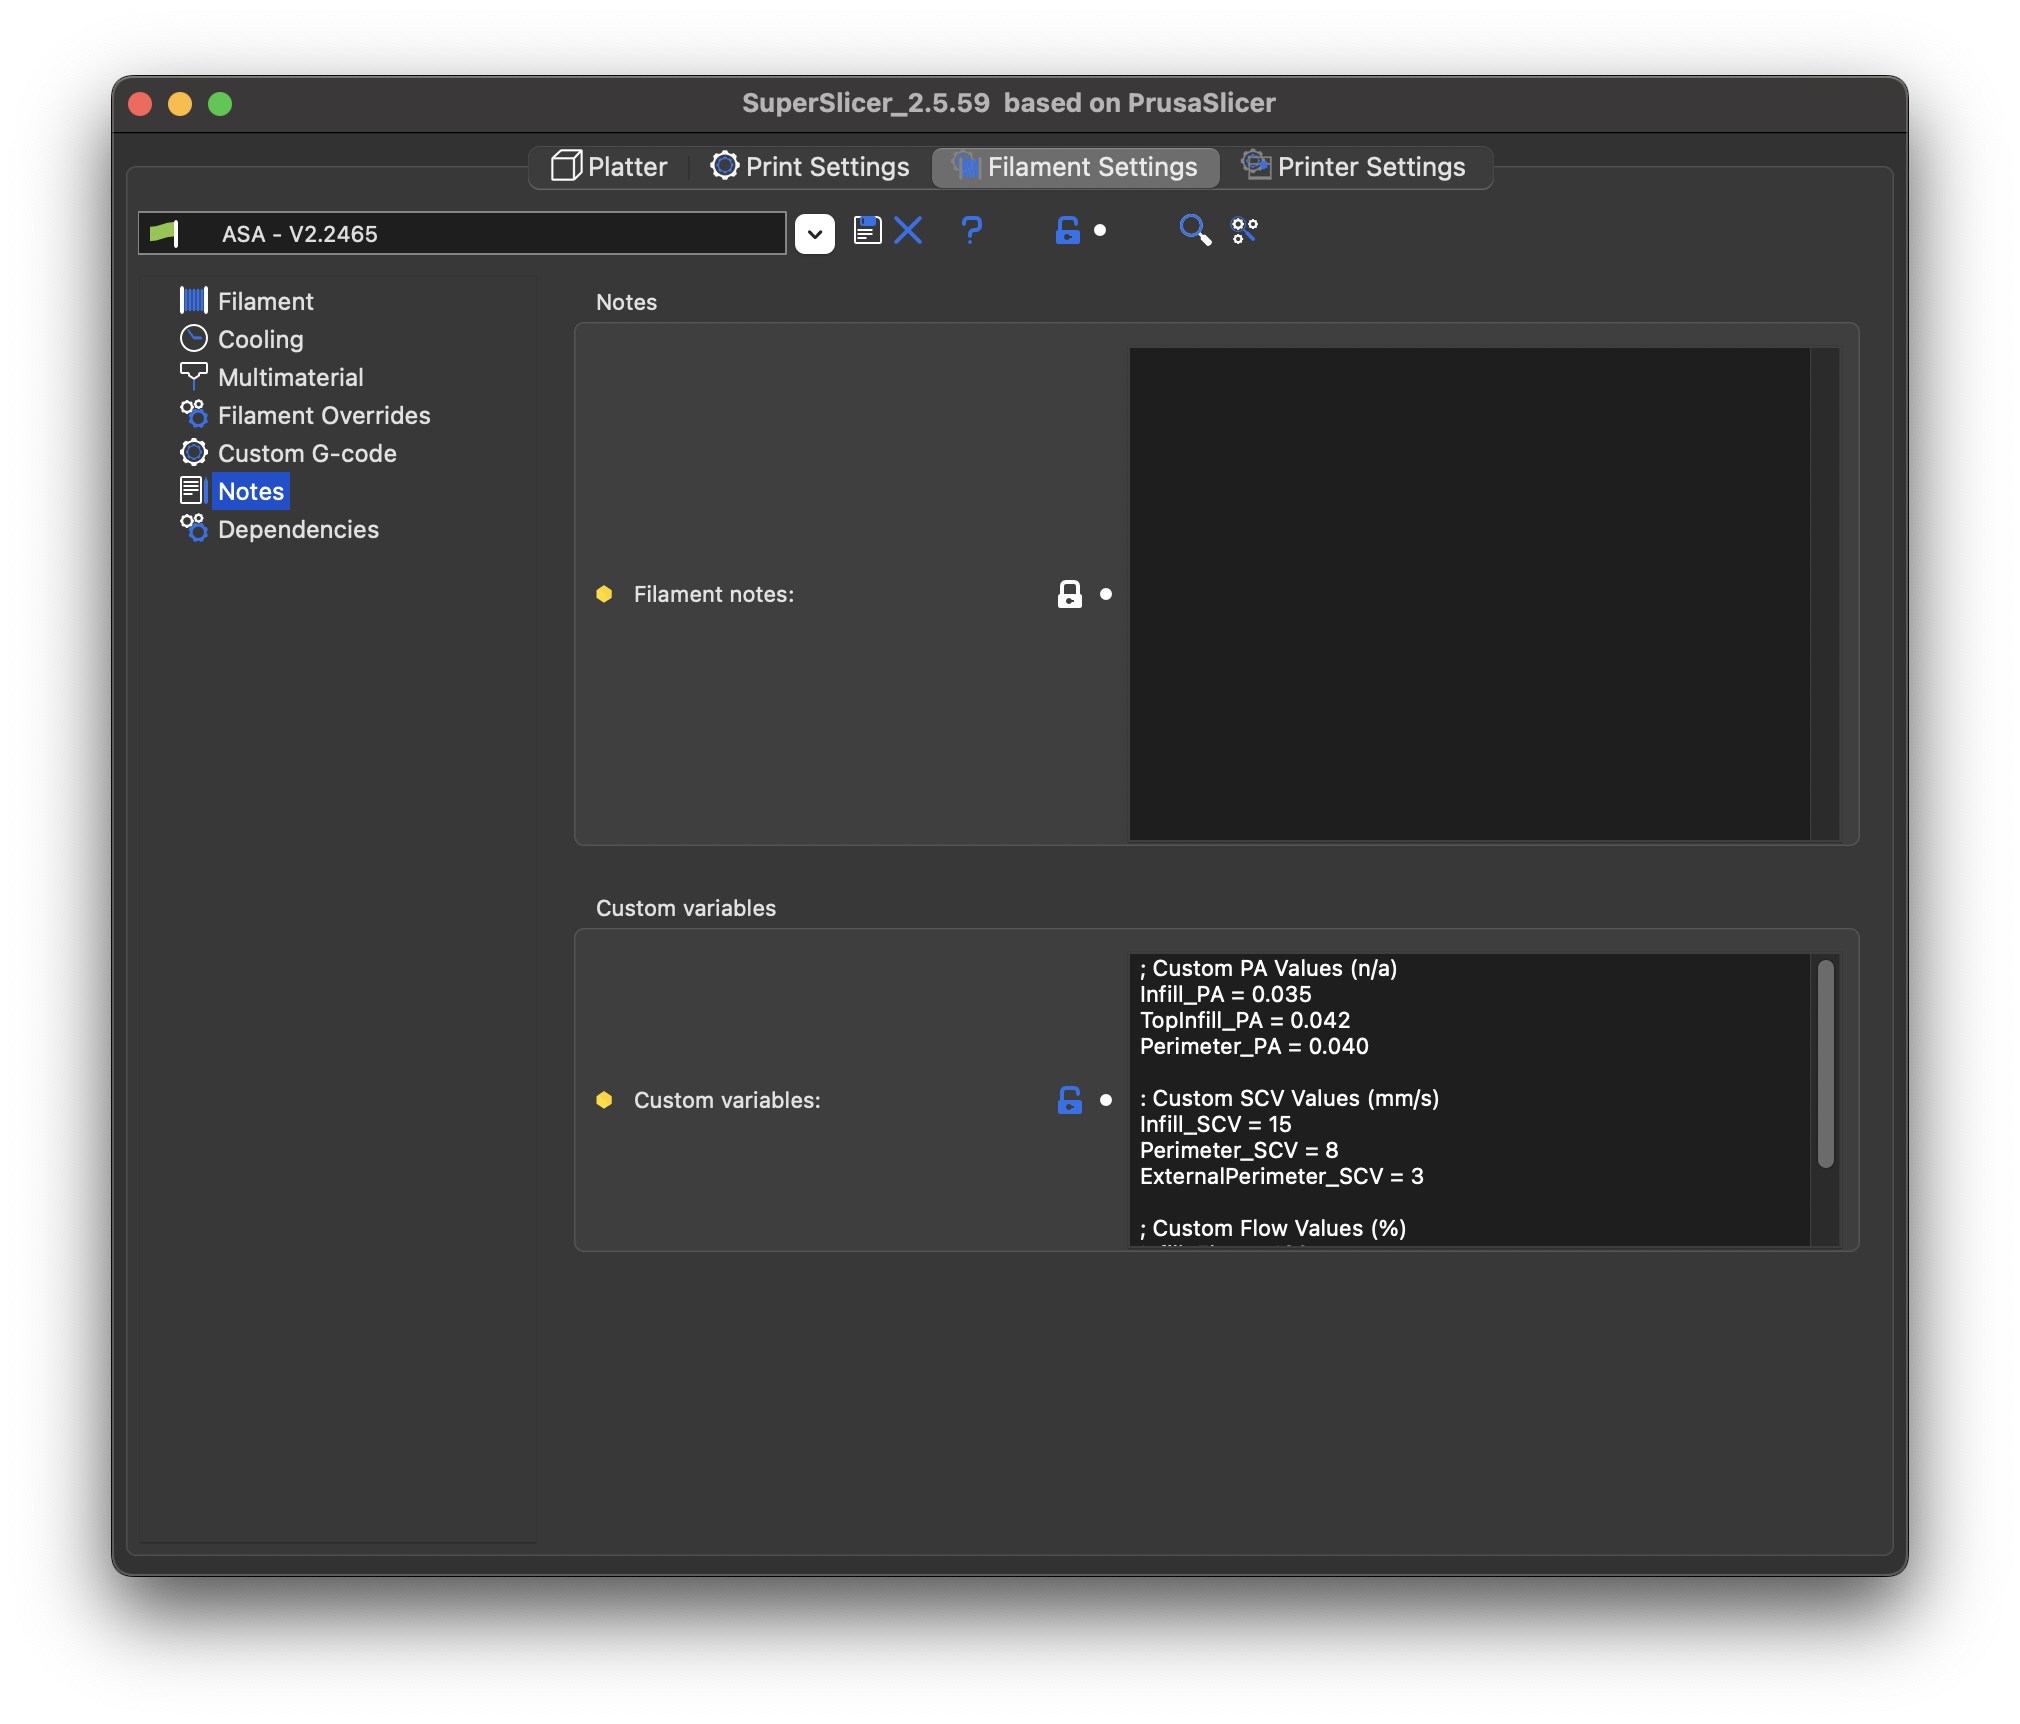Select Cooling in the sidebar
This screenshot has width=2020, height=1724.
point(260,340)
